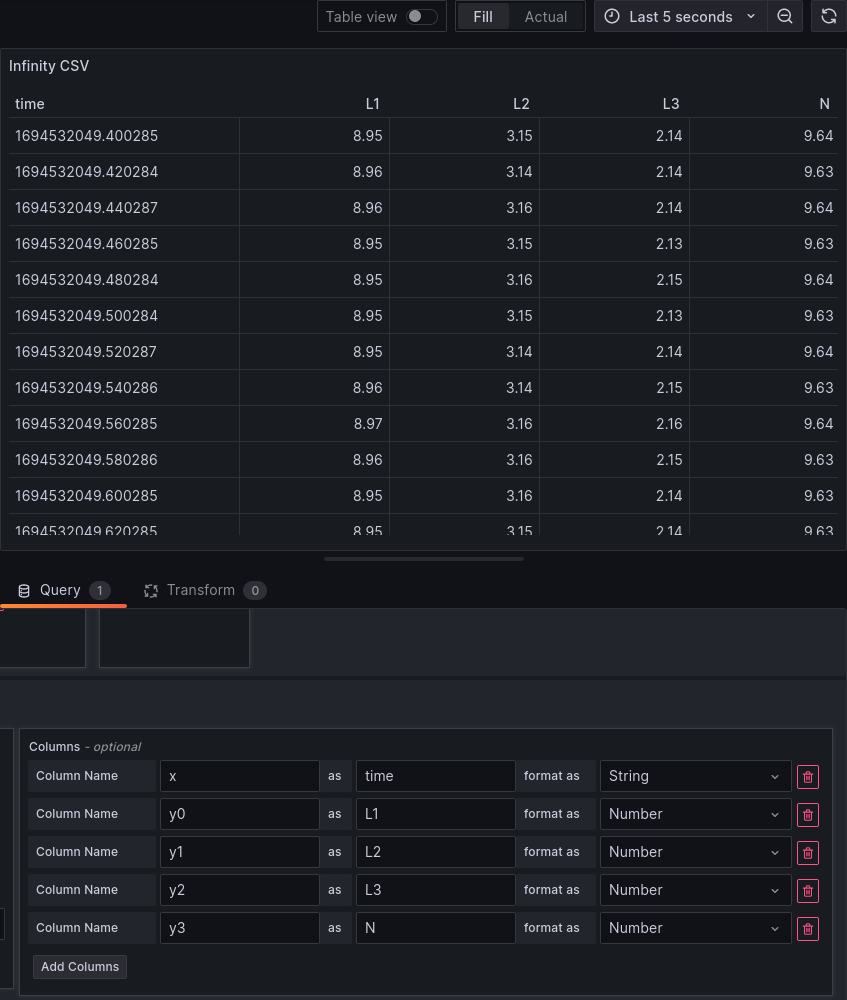Click the zoom out time range icon
Screen dimensions: 847x1000
pos(785,16)
